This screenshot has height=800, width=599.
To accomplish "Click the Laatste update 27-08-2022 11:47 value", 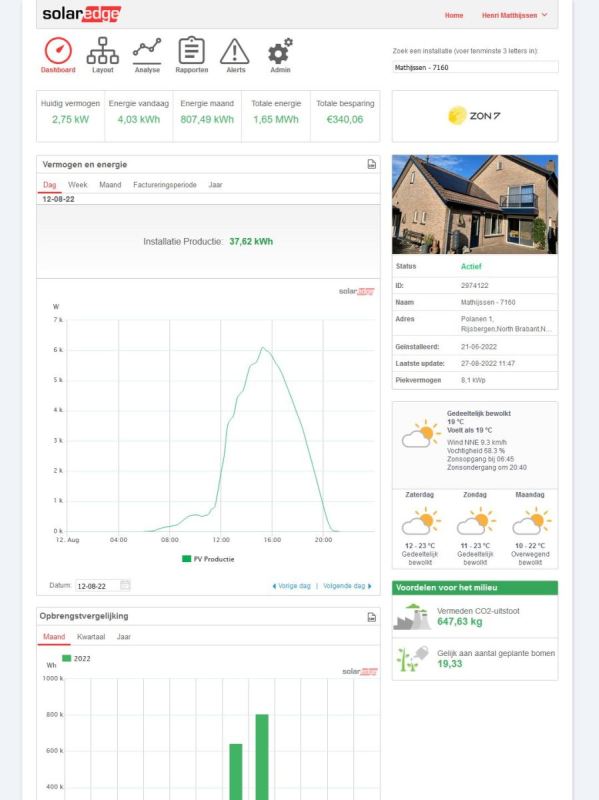I will [488, 363].
